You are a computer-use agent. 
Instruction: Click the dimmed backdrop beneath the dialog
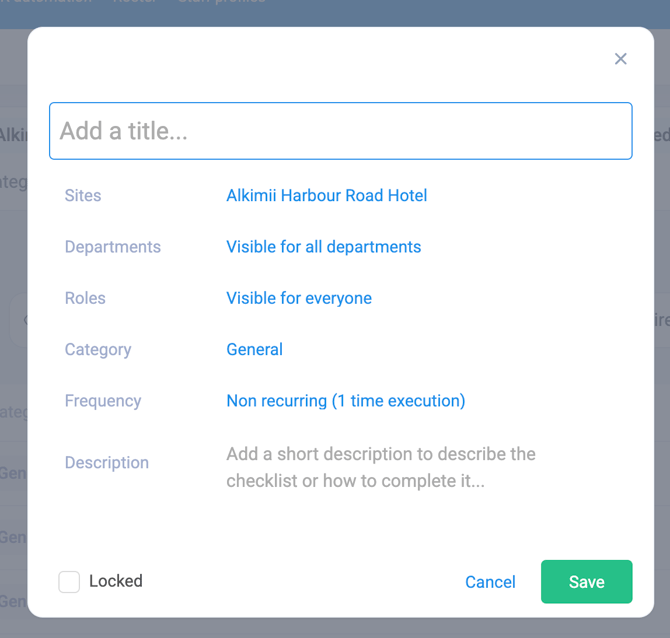point(335,628)
